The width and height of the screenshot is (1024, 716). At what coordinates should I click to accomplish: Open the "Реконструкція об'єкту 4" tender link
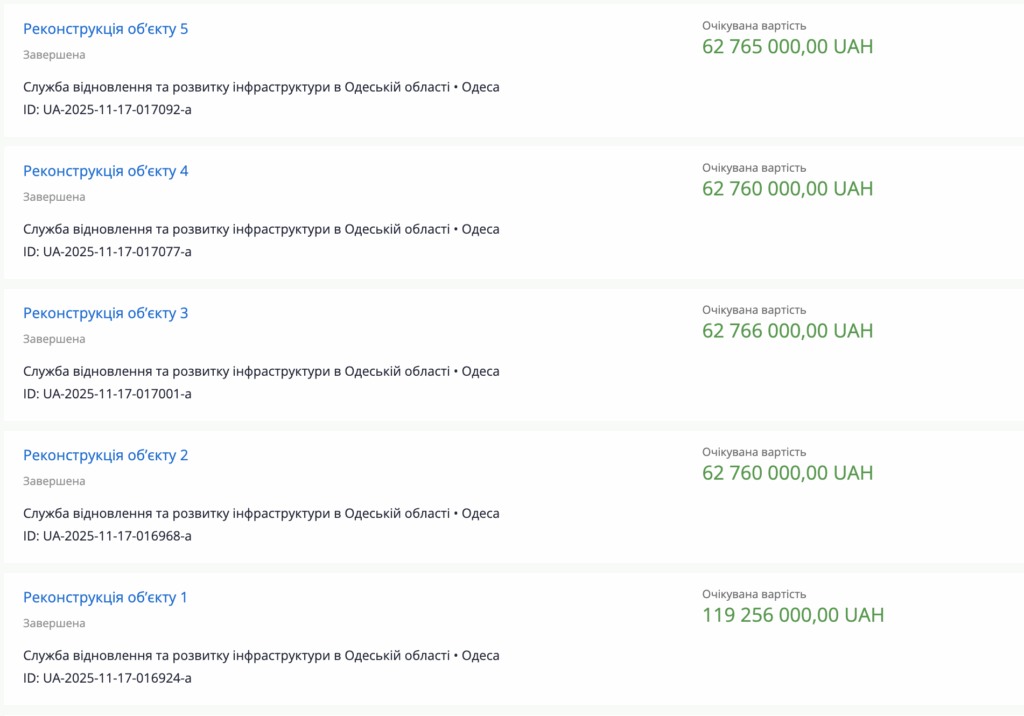(x=105, y=171)
